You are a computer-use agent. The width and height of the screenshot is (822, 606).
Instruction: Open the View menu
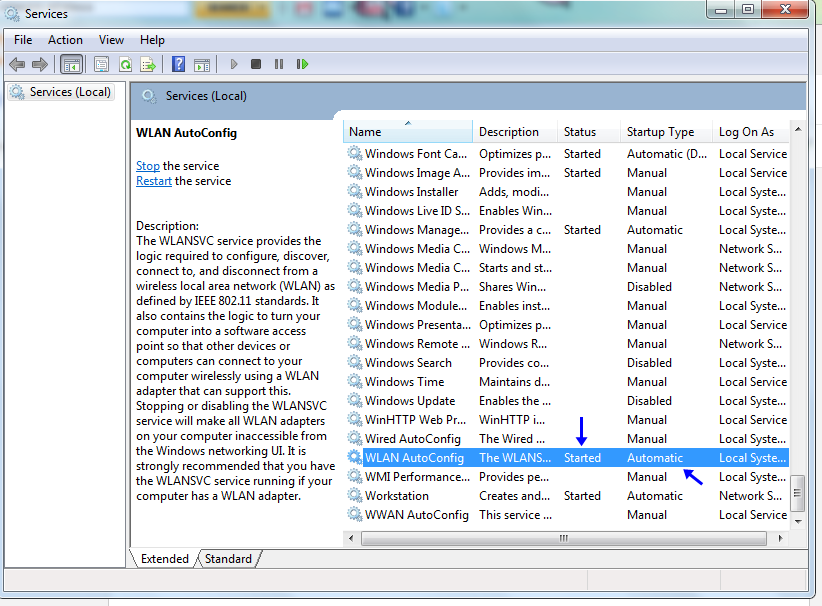111,40
